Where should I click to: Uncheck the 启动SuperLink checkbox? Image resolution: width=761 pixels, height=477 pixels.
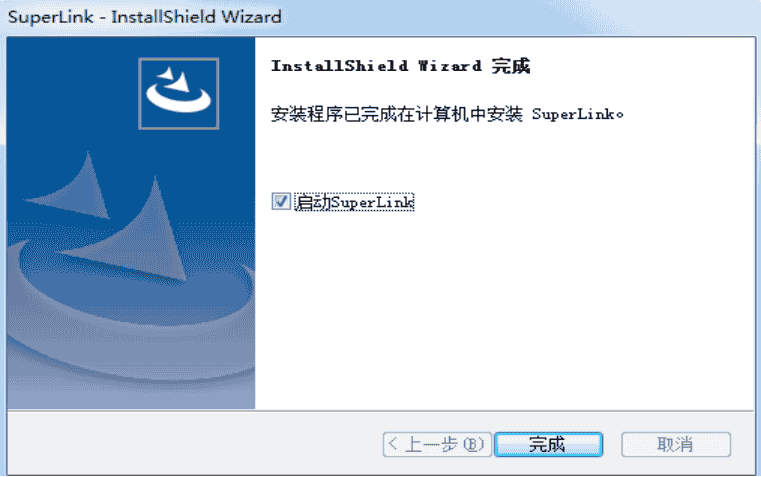281,201
